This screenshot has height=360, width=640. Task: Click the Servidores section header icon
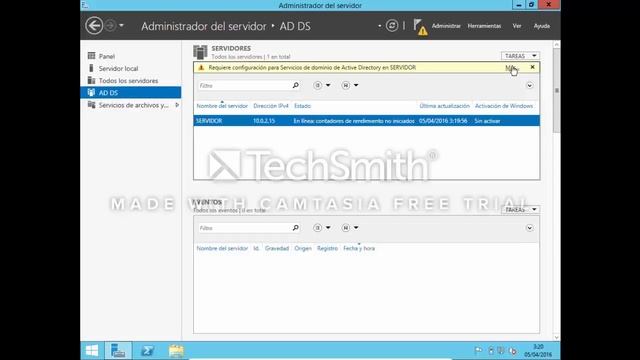pos(200,52)
